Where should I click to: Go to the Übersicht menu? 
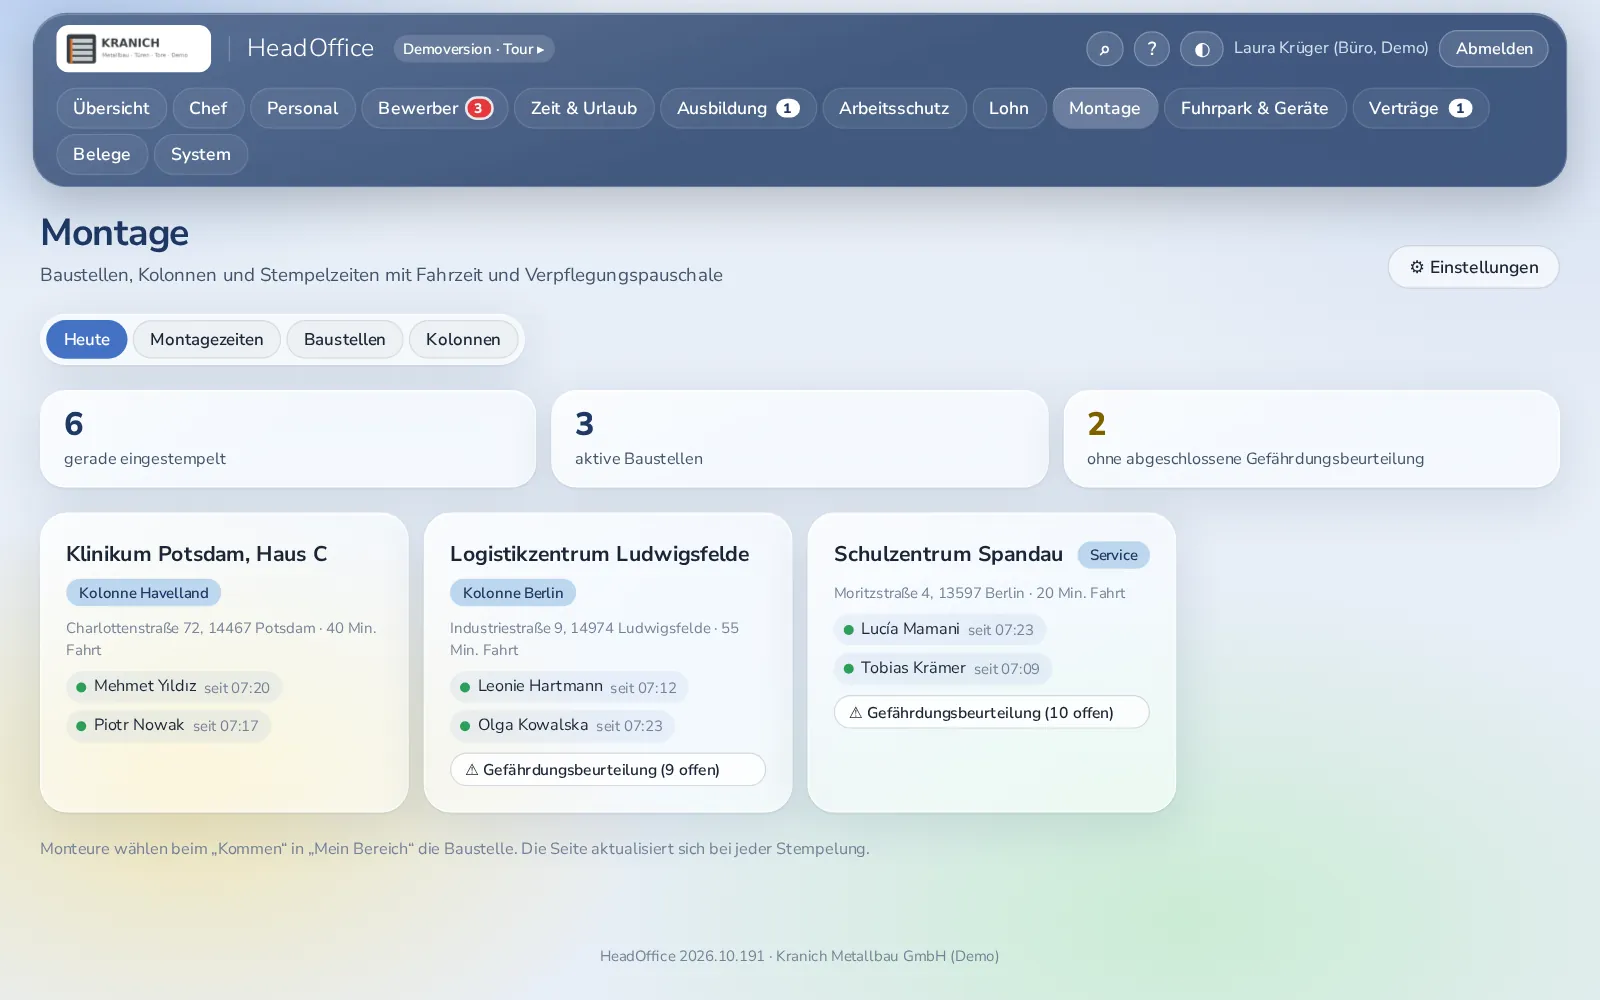[x=111, y=108]
